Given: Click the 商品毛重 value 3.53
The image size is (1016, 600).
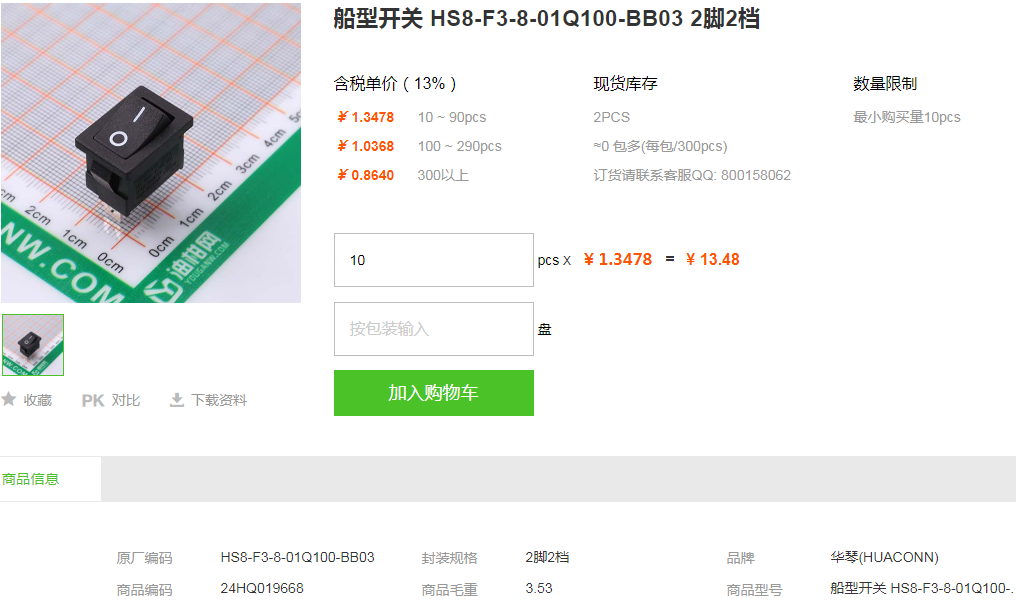Looking at the screenshot, I should tap(539, 588).
